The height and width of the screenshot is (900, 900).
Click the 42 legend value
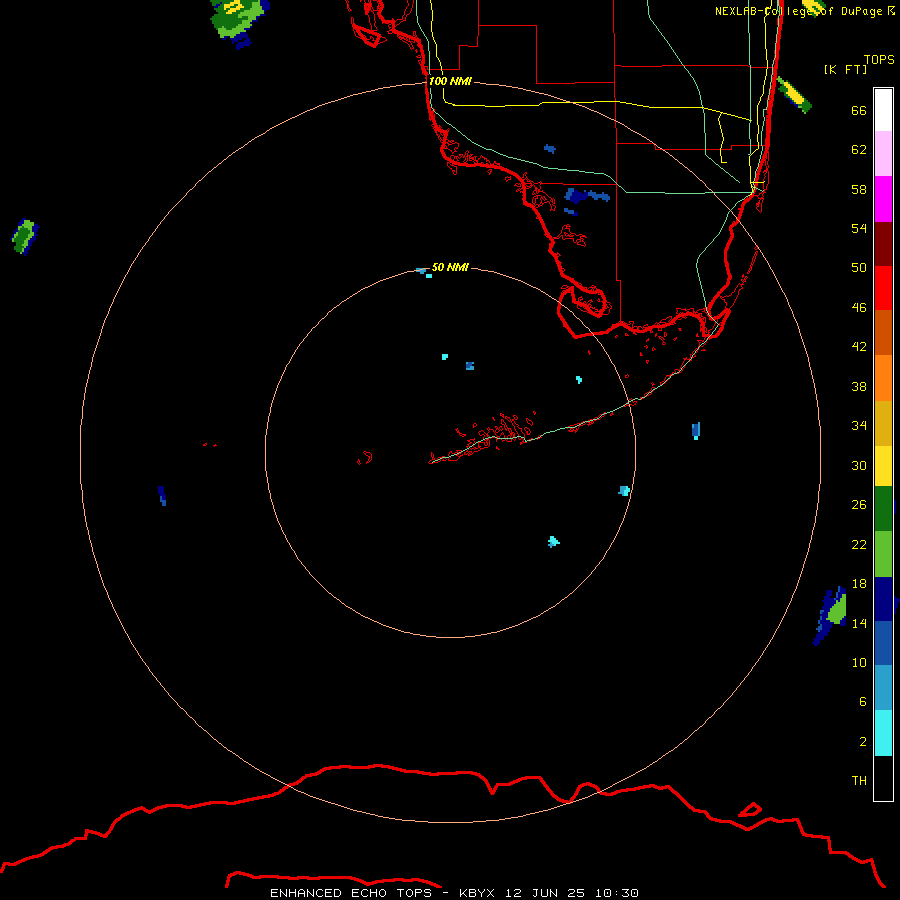pos(859,346)
